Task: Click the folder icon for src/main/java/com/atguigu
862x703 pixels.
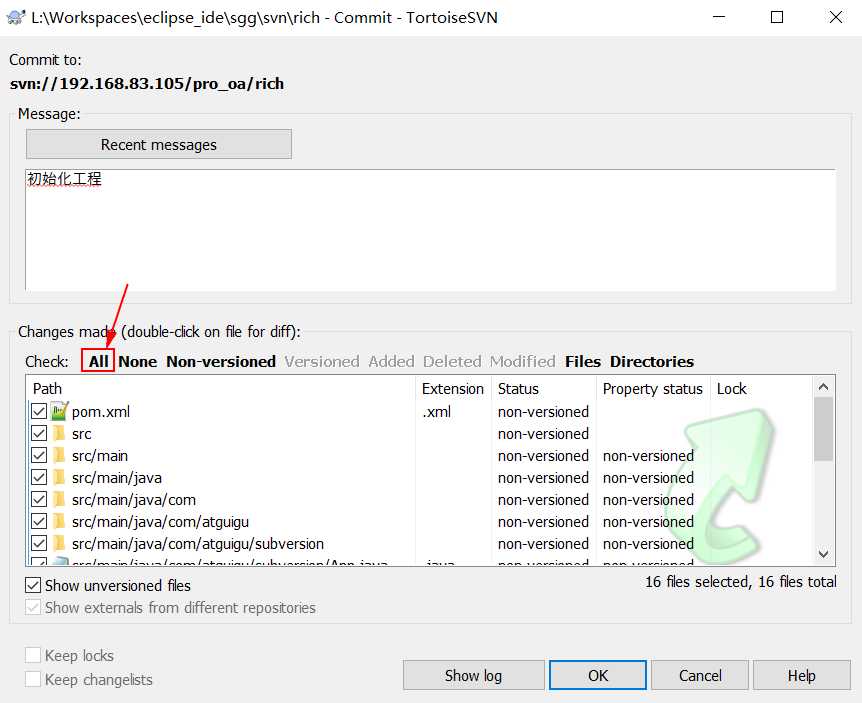Action: [59, 522]
